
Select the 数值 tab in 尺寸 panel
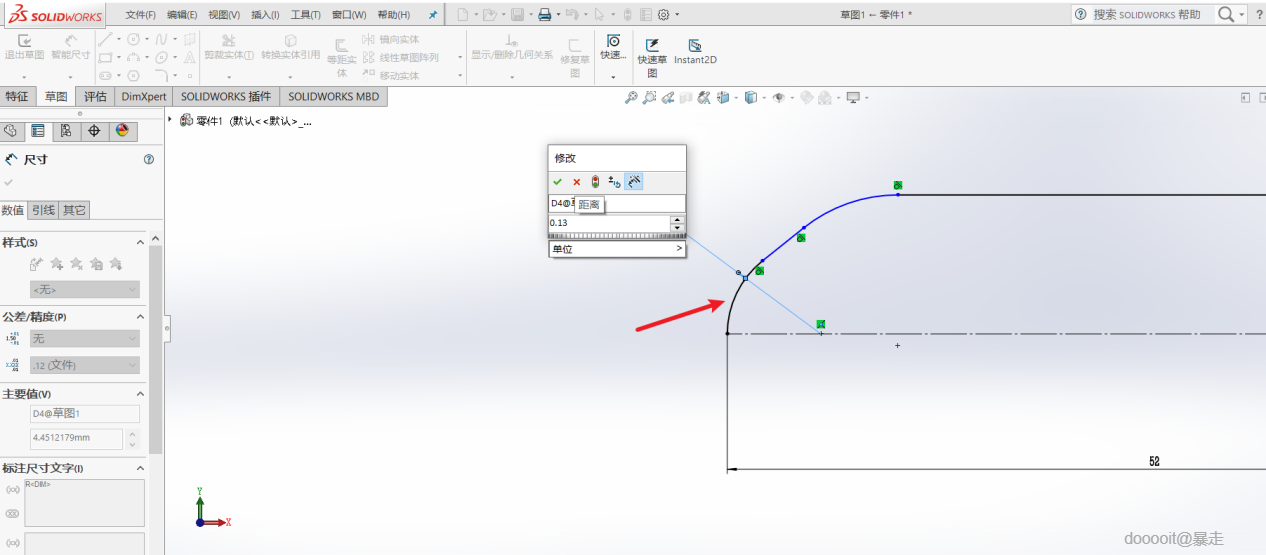pyautogui.click(x=14, y=210)
